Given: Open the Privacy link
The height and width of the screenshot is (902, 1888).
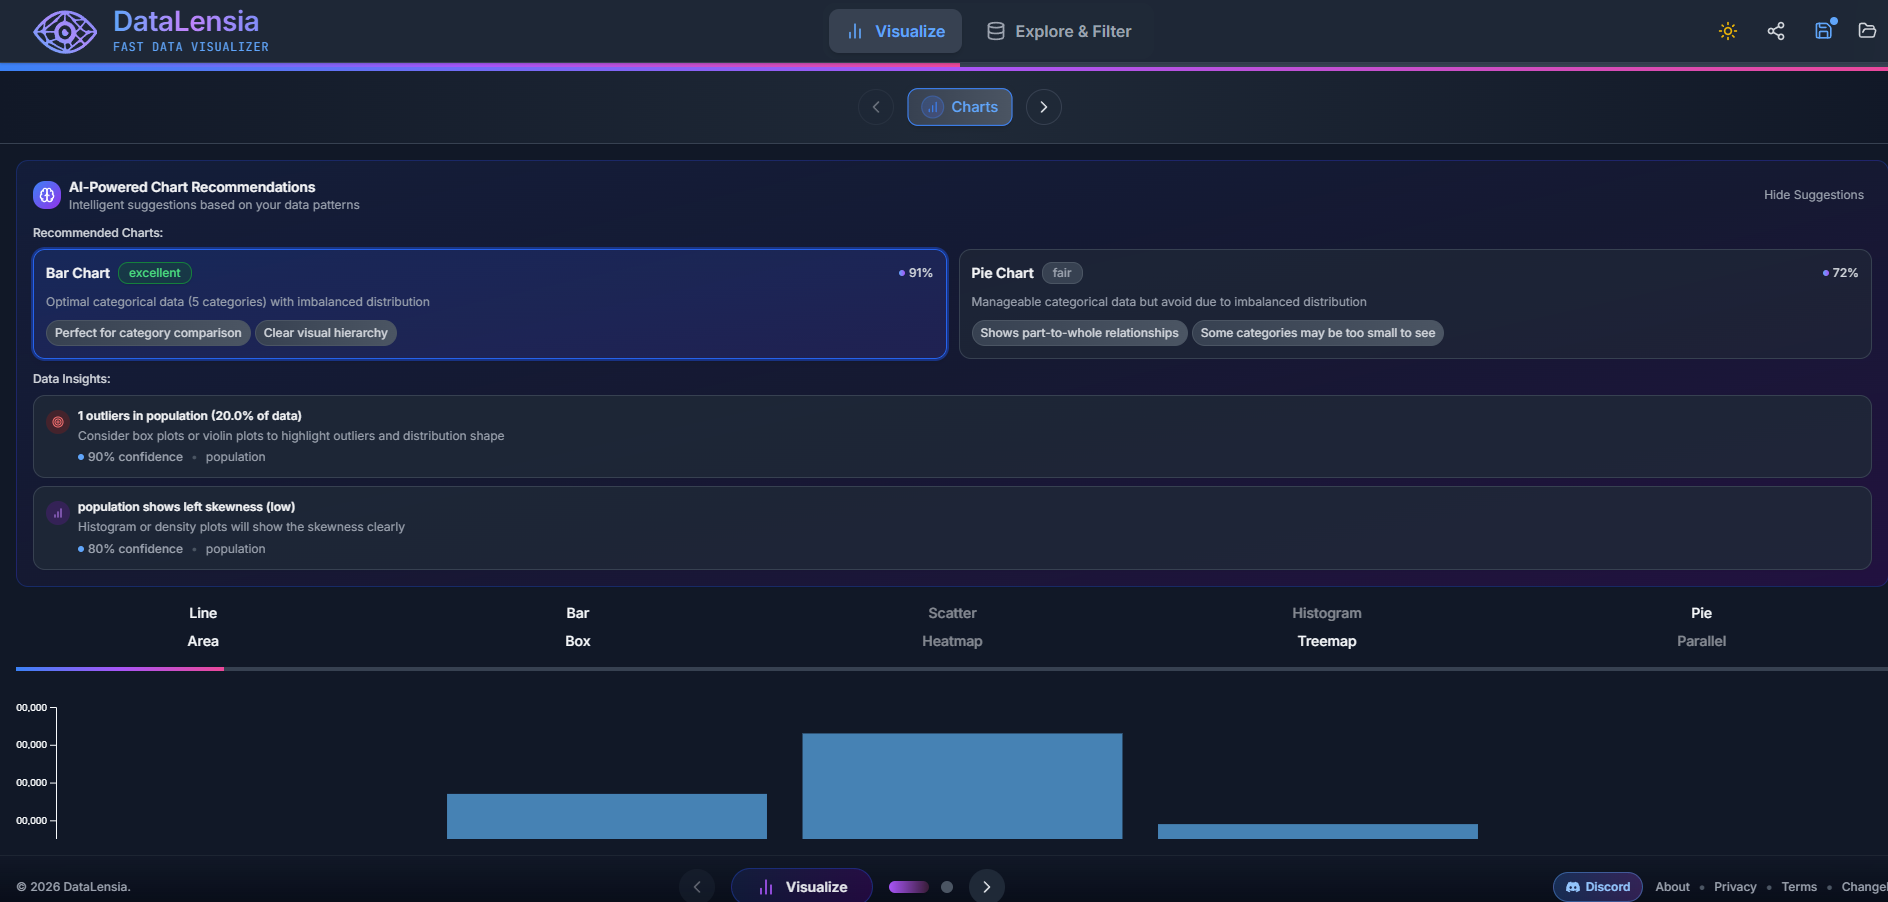Looking at the screenshot, I should [1735, 887].
